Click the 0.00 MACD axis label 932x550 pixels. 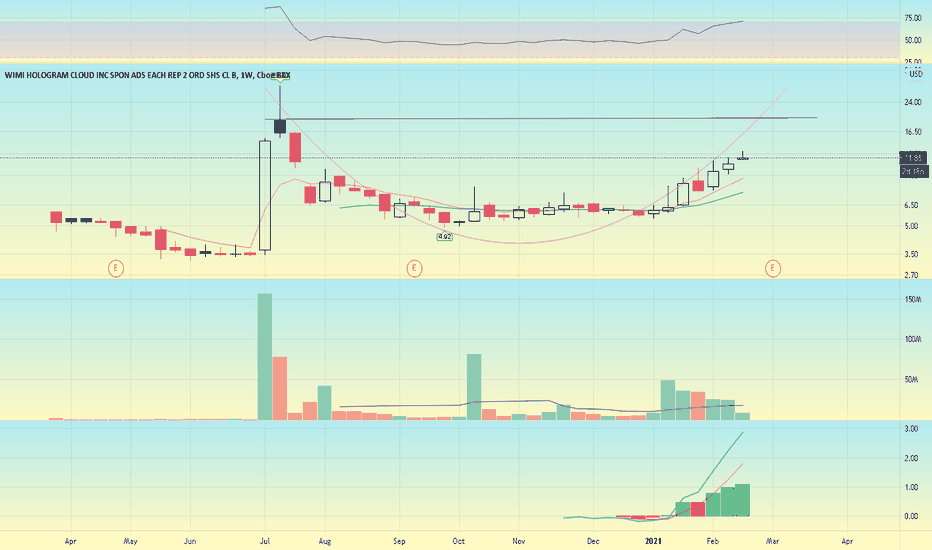(911, 516)
